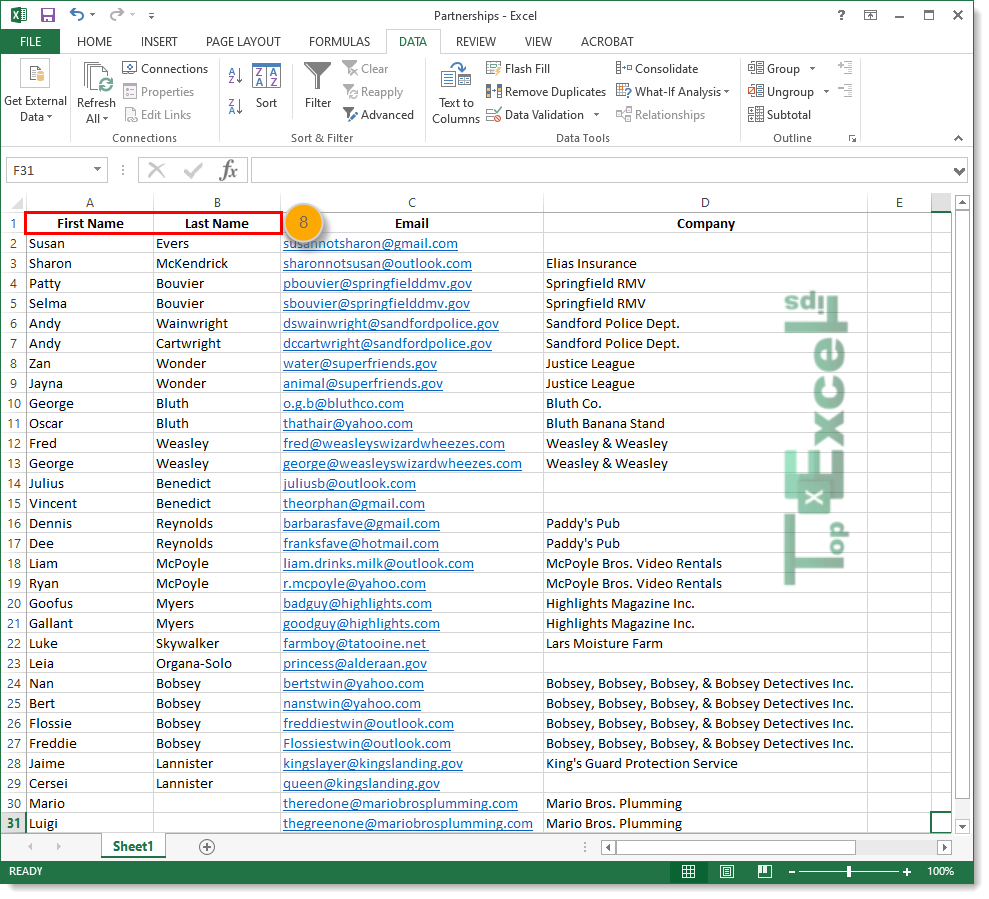The height and width of the screenshot is (899, 989).
Task: Expand the Ungroup dropdown arrow
Action: pos(826,92)
